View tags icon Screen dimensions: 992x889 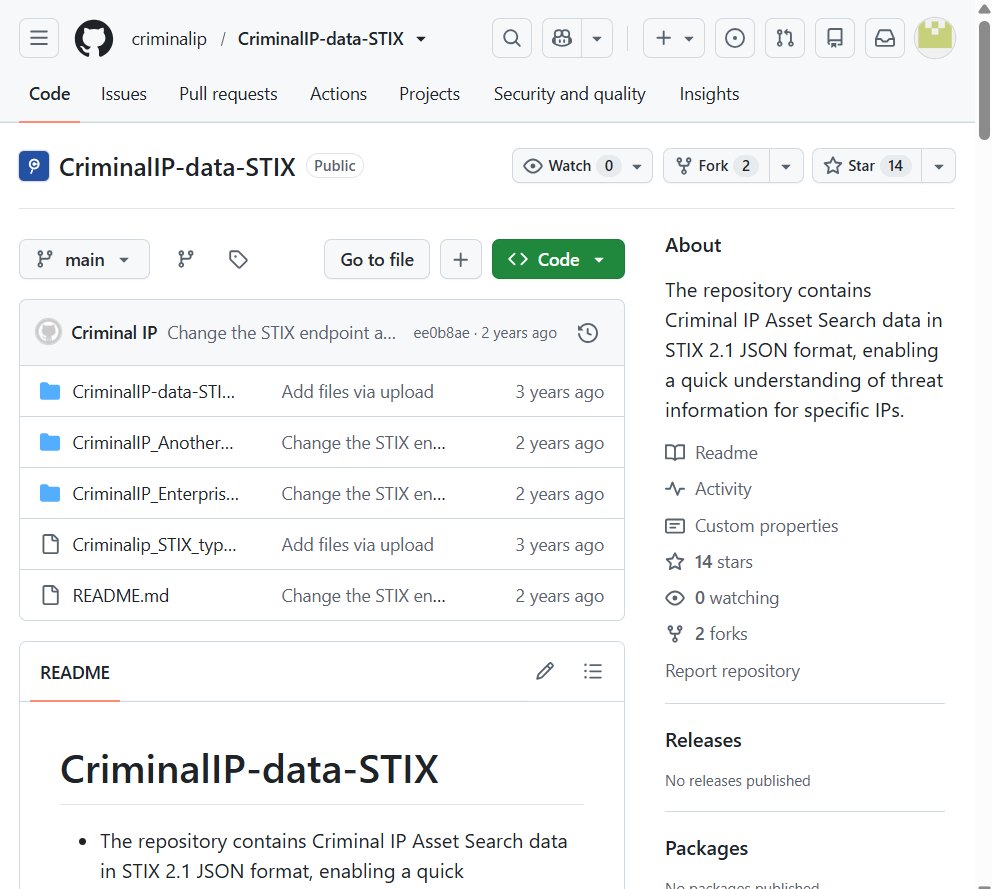coord(238,259)
